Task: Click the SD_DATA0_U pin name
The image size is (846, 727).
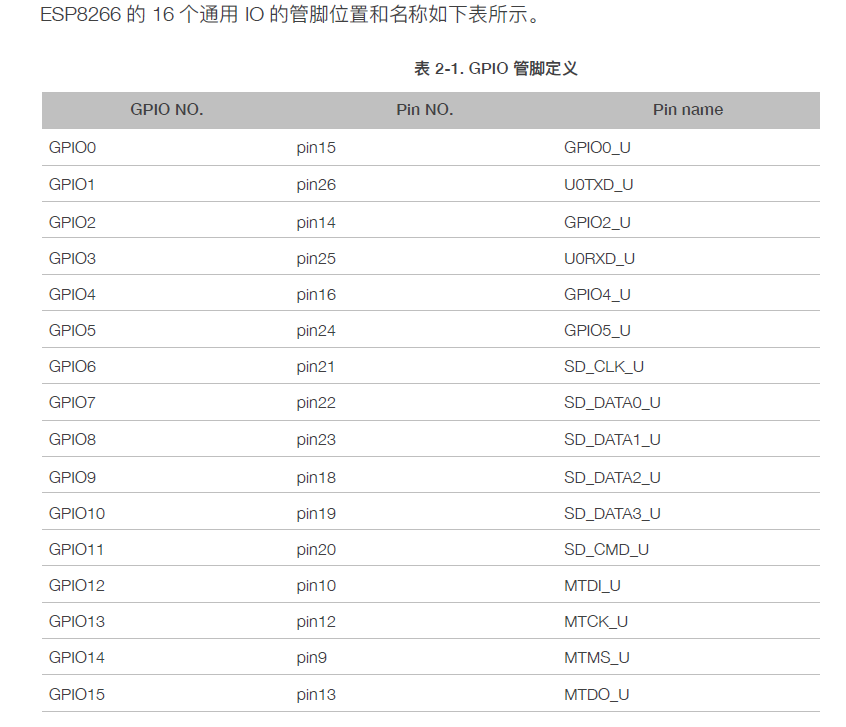Action: tap(612, 403)
